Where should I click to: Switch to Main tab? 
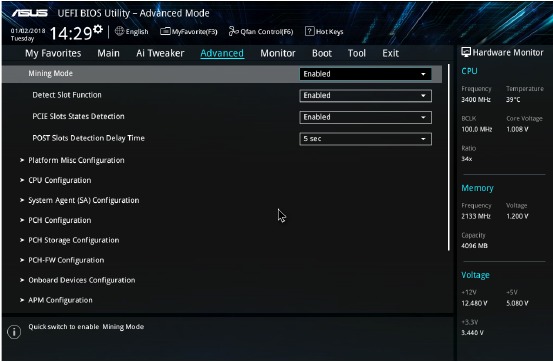pos(109,53)
